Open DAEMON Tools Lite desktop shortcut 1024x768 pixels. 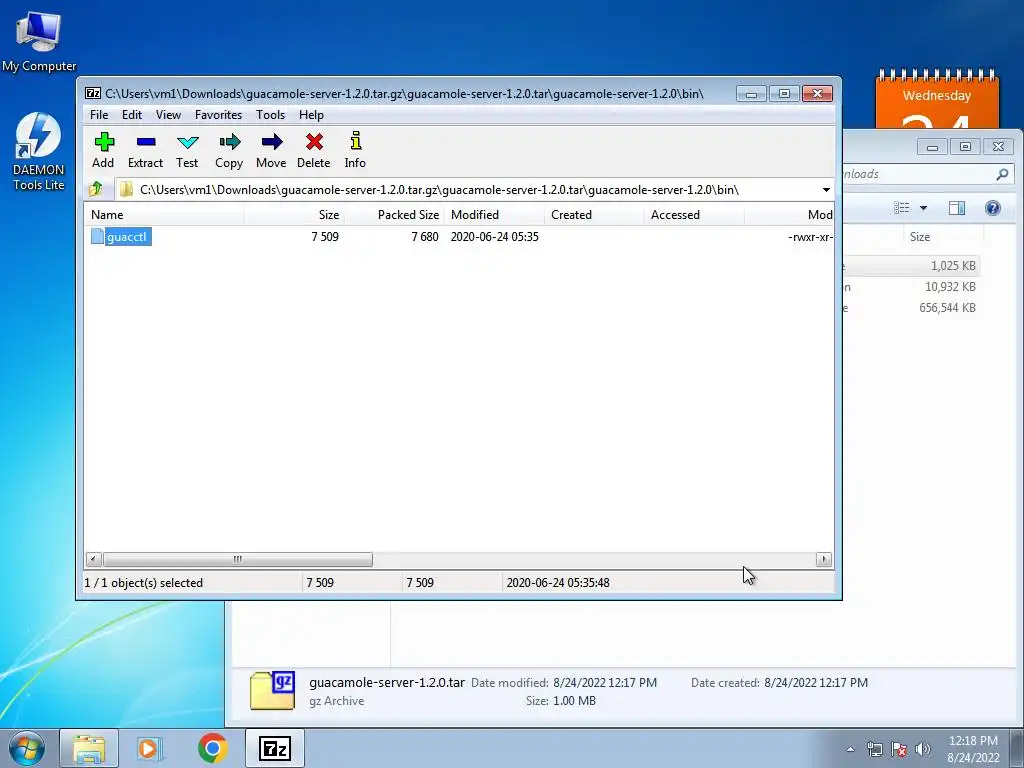39,152
